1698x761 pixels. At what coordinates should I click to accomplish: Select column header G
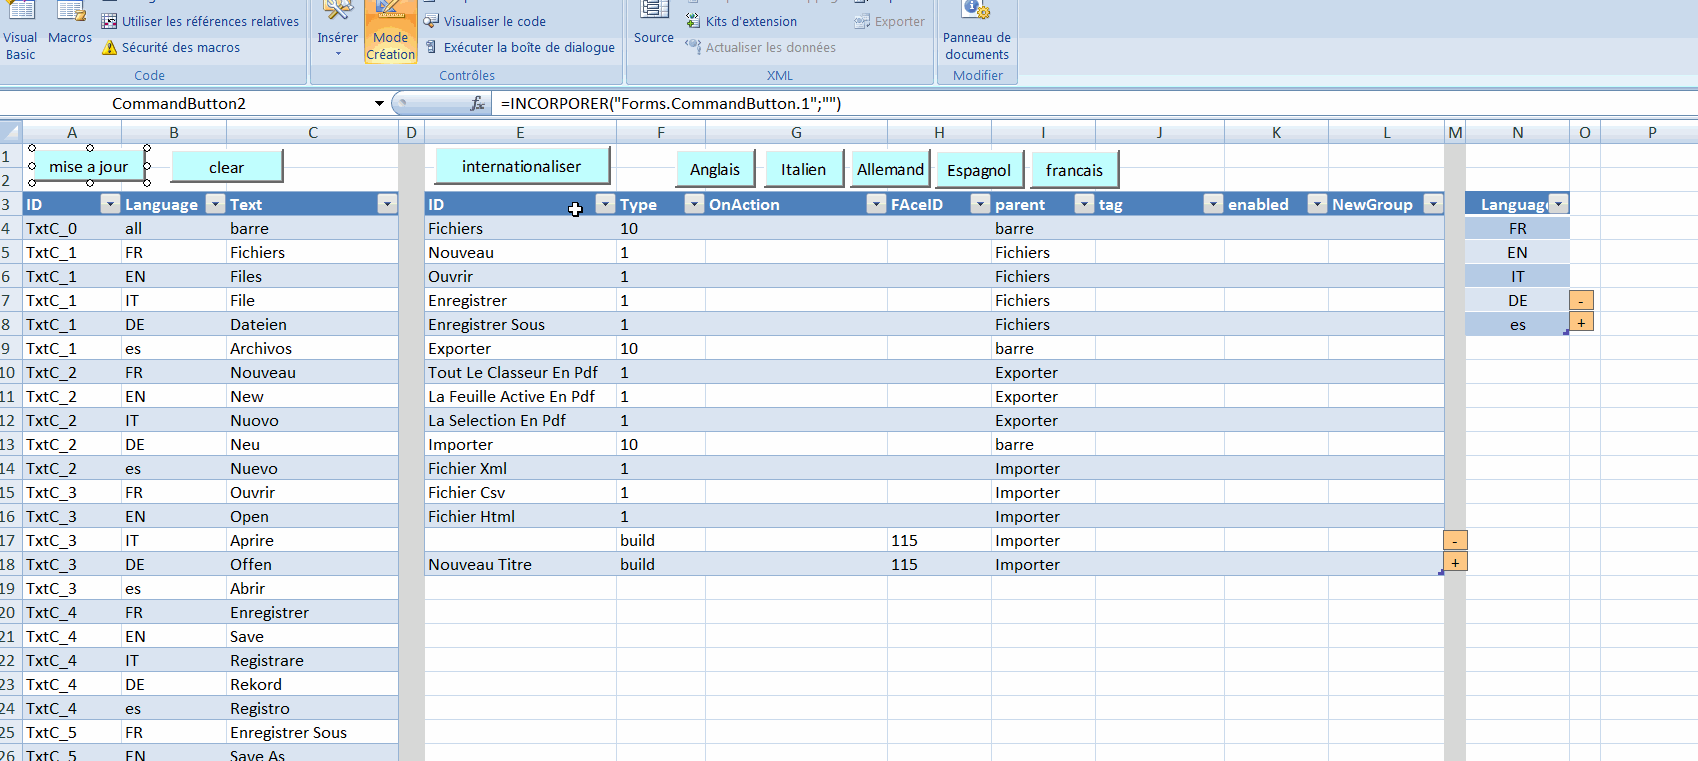click(796, 132)
